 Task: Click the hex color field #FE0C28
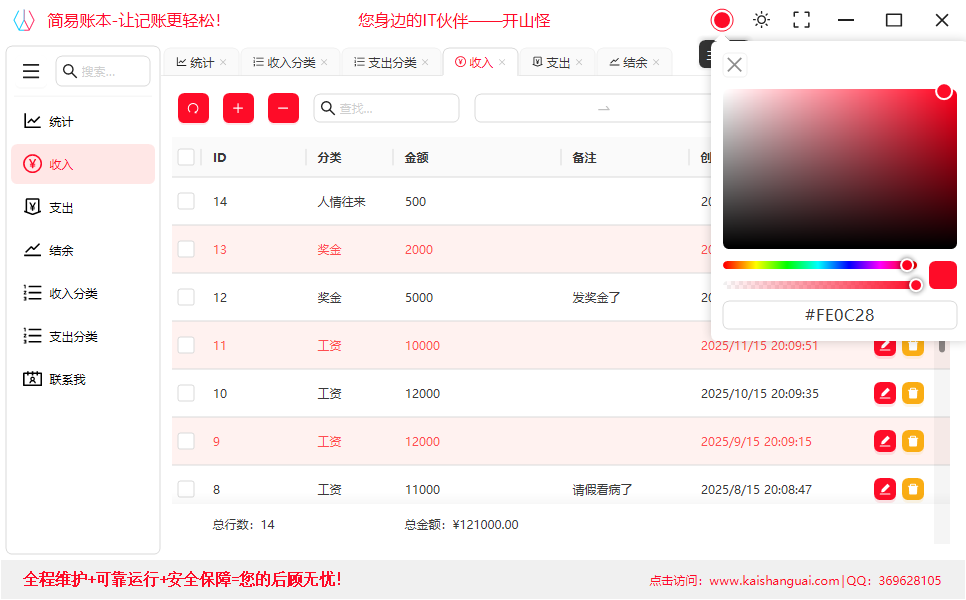tap(839, 315)
